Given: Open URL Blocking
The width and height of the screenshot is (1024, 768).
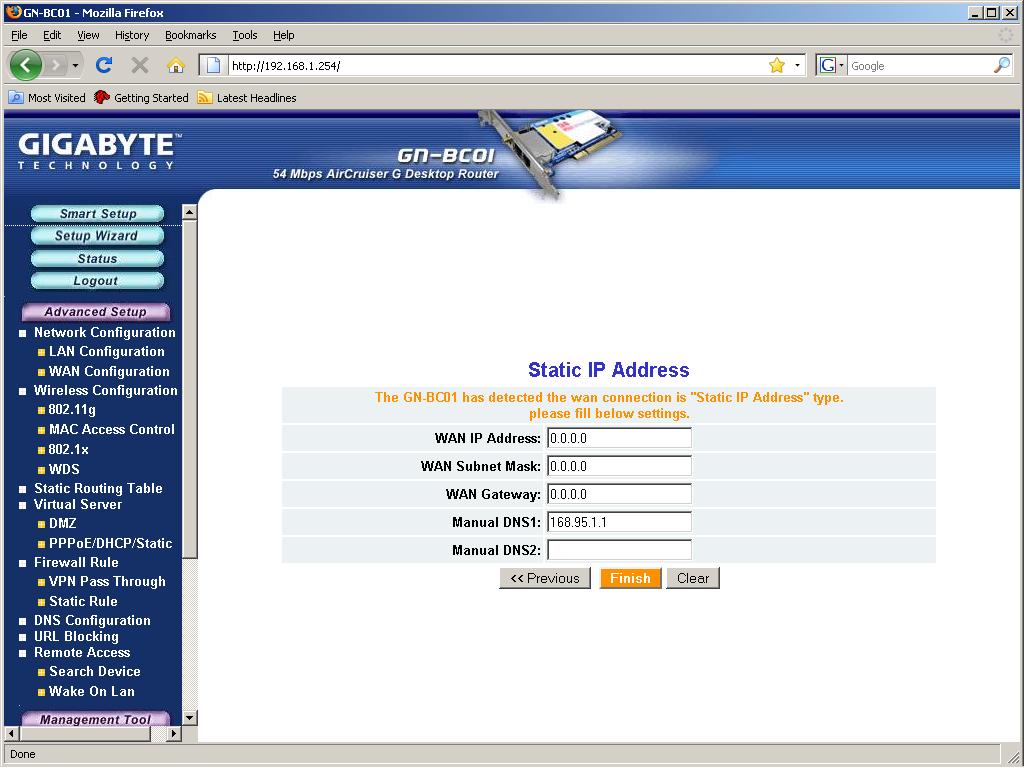Looking at the screenshot, I should coord(76,637).
